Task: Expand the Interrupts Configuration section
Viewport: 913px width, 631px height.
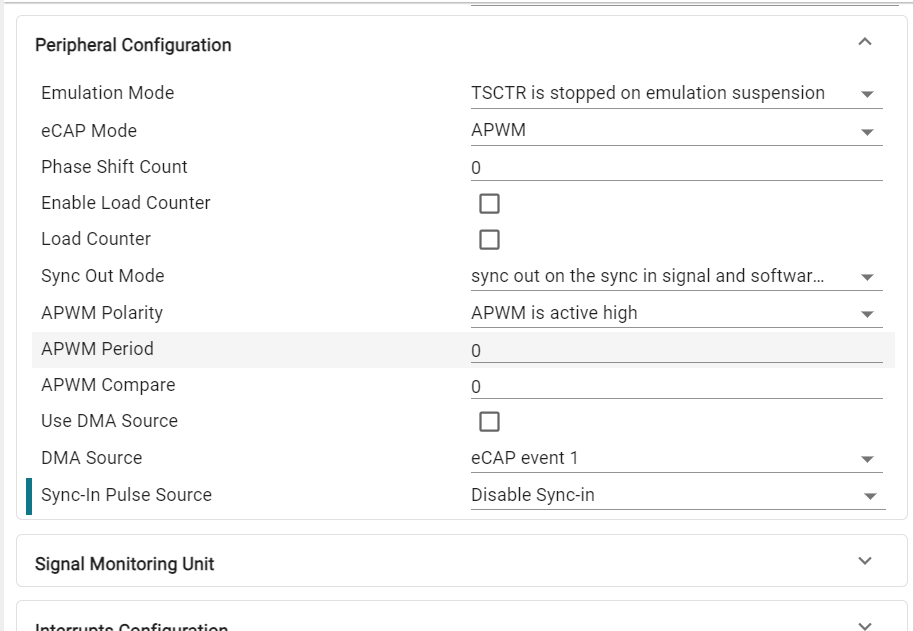Action: click(865, 625)
